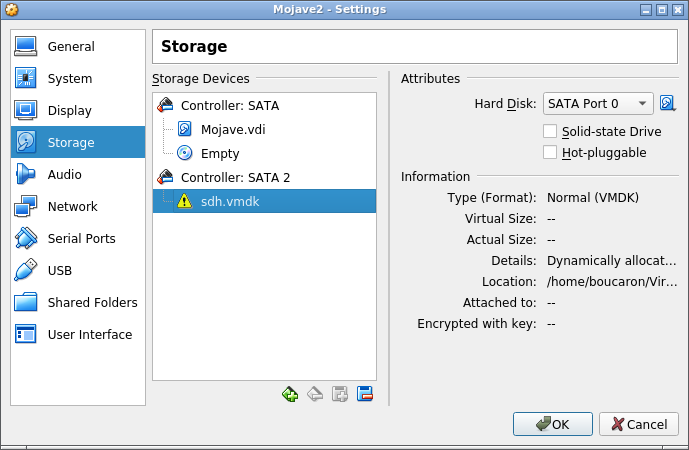Click the Controller: SATA 2 icon

pos(166,177)
